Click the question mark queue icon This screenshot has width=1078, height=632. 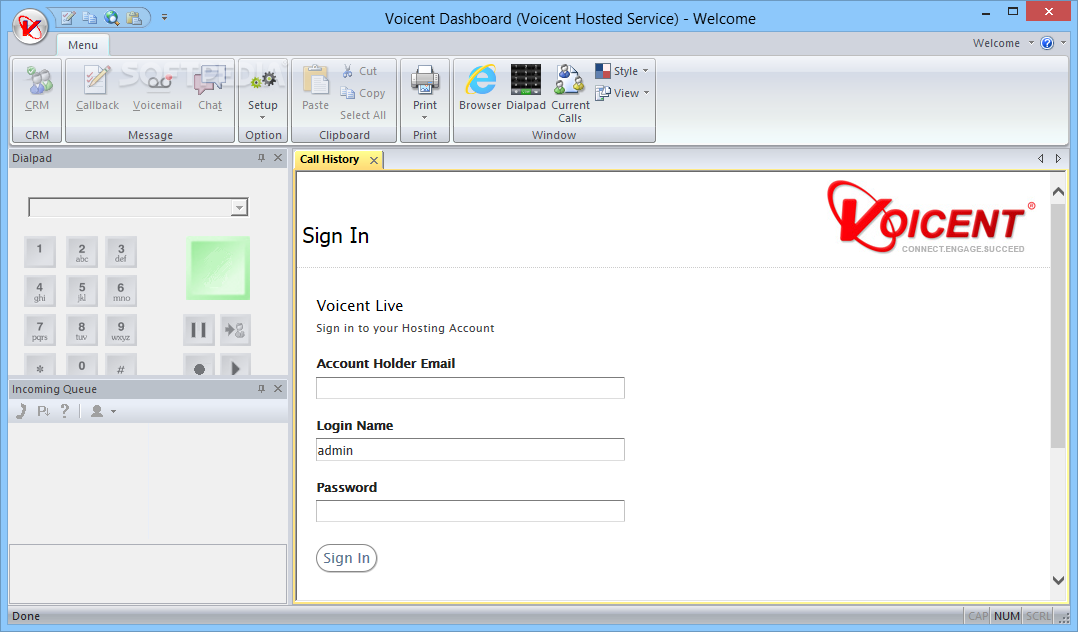(x=65, y=411)
